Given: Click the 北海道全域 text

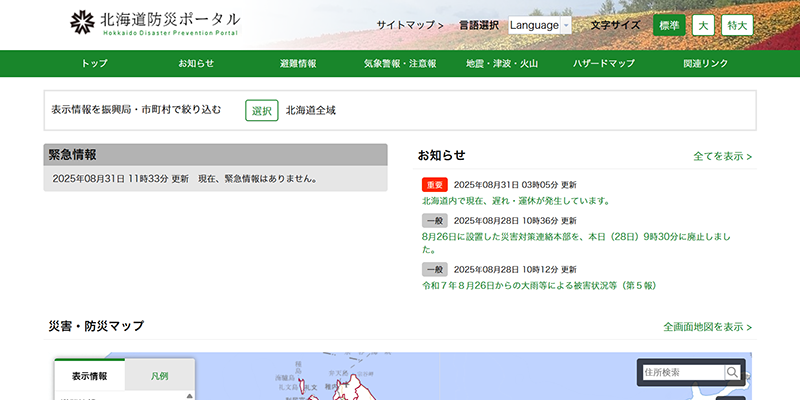Looking at the screenshot, I should (x=311, y=110).
